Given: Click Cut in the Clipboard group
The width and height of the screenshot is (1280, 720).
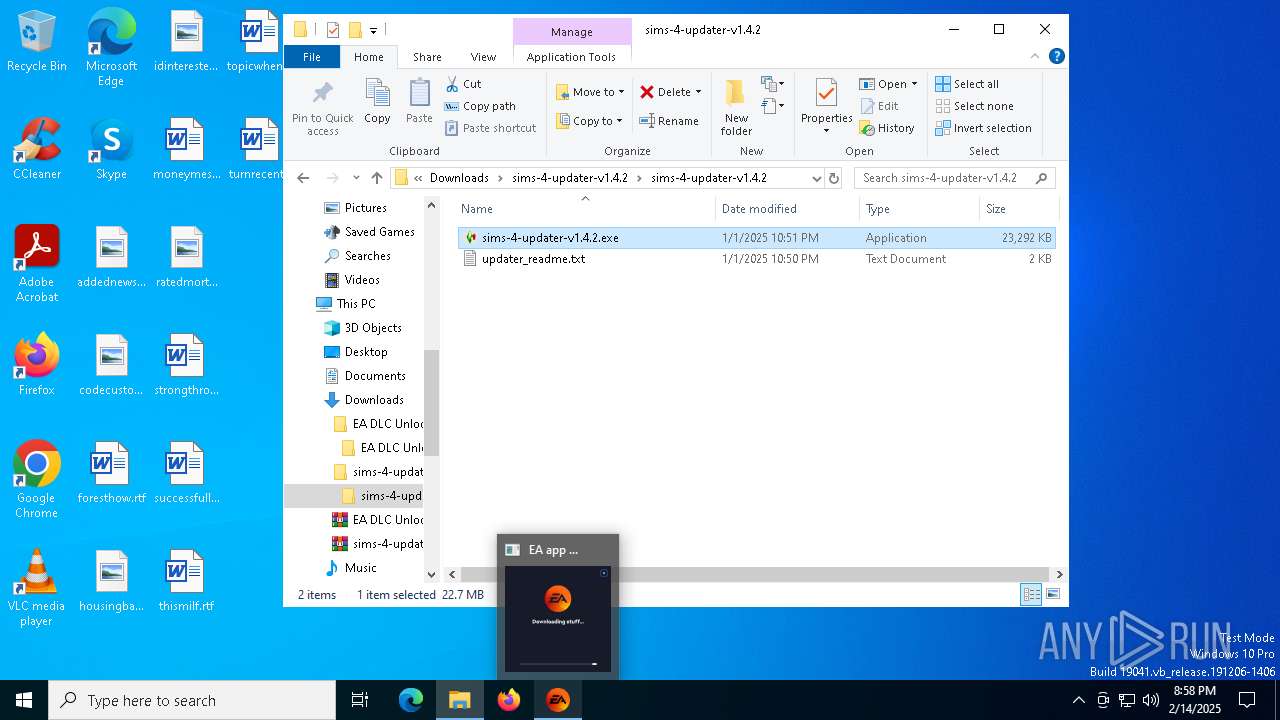Looking at the screenshot, I should [463, 84].
